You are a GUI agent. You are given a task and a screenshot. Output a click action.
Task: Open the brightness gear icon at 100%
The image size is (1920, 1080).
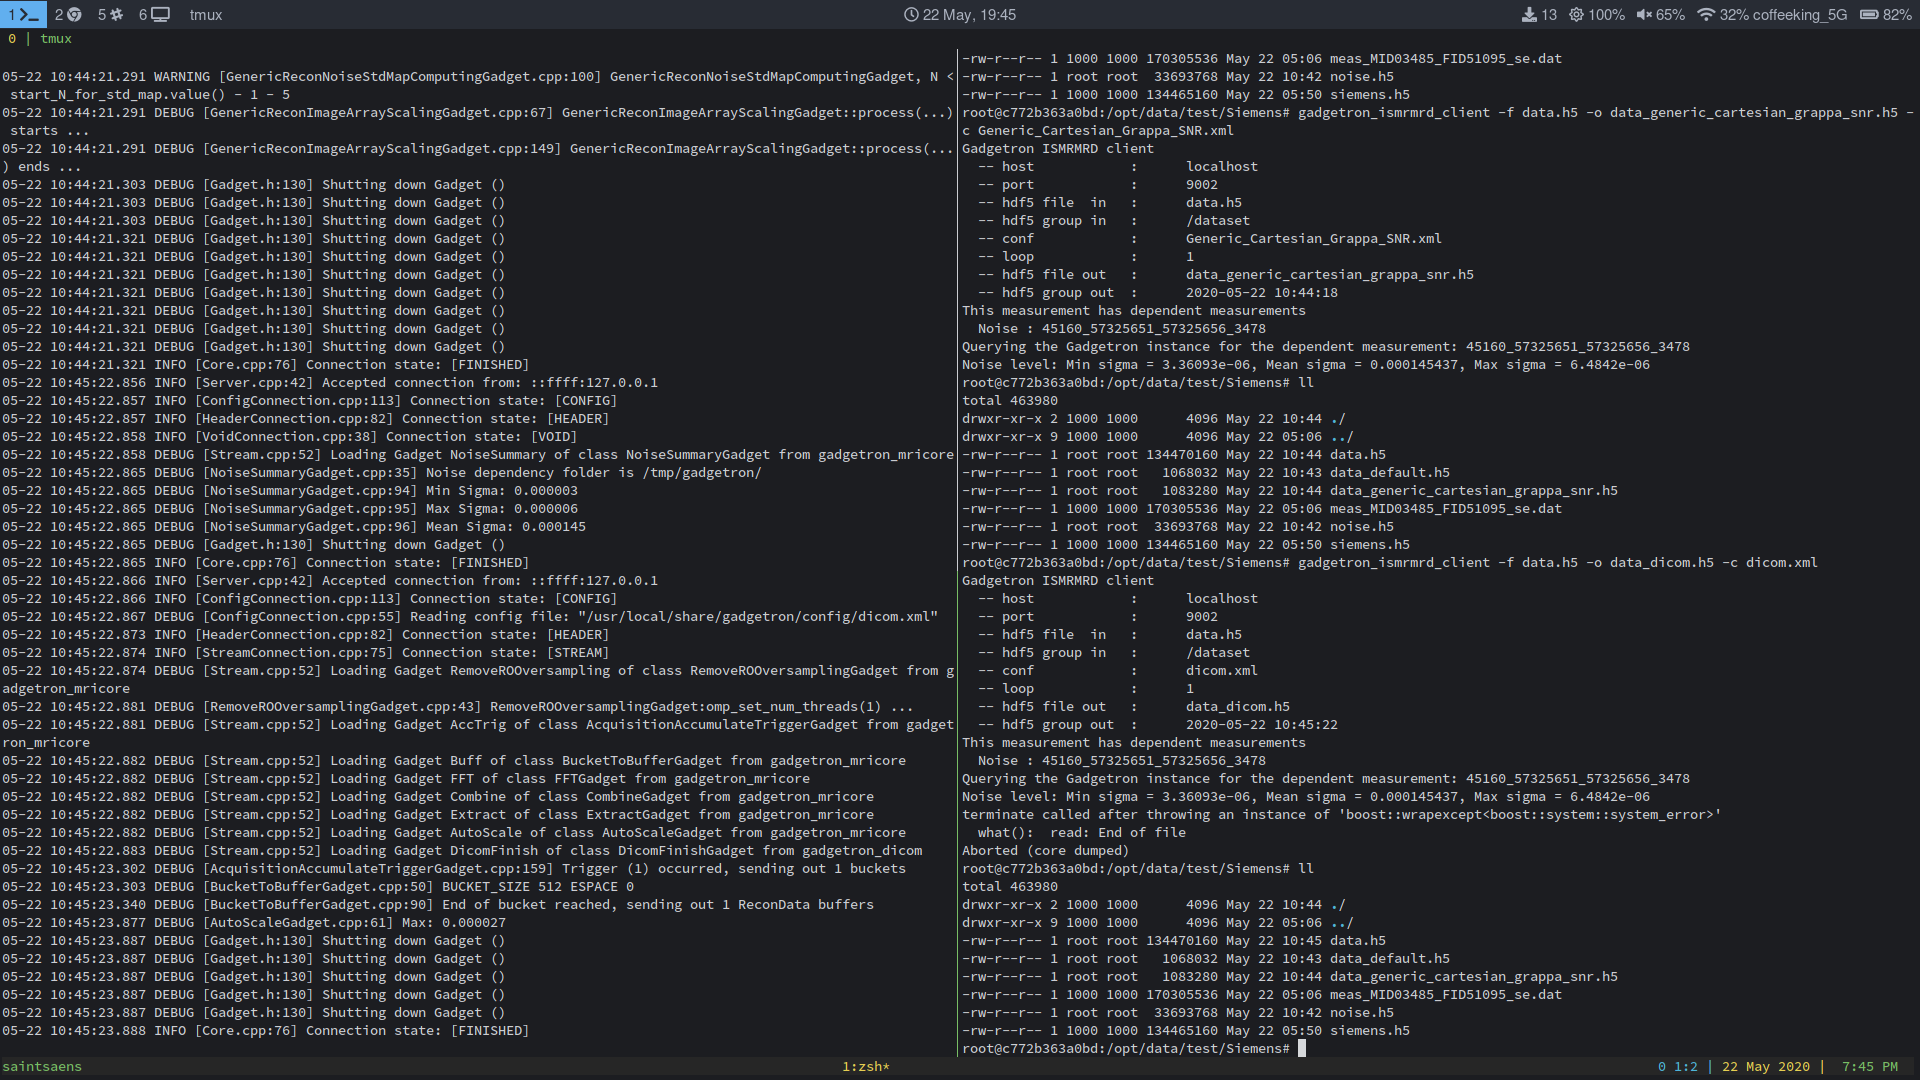tap(1578, 15)
